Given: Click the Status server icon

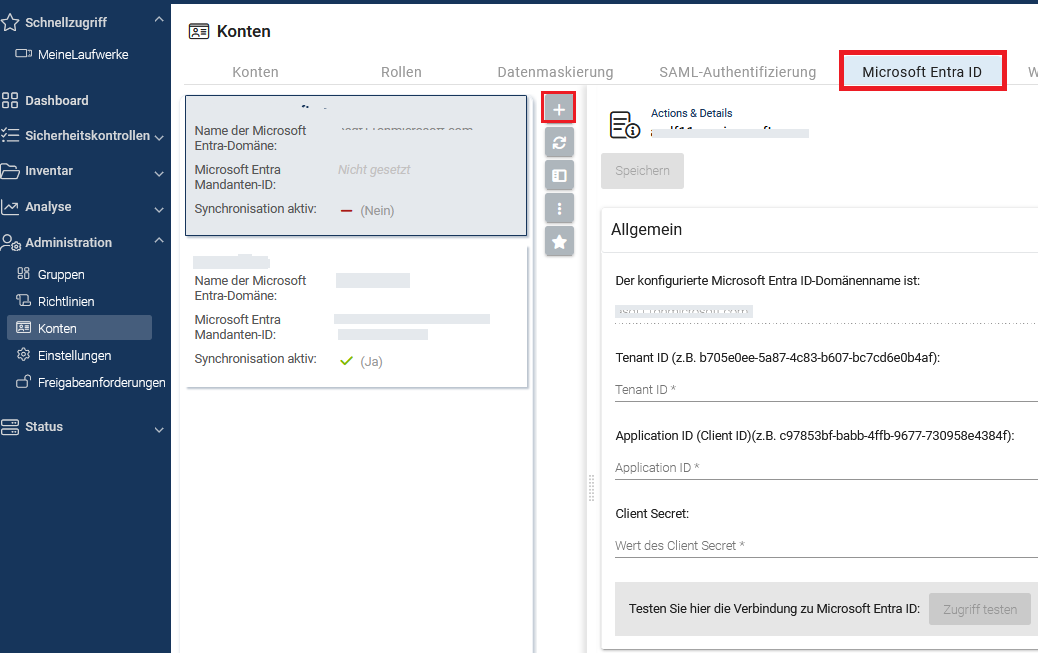Looking at the screenshot, I should [10, 427].
